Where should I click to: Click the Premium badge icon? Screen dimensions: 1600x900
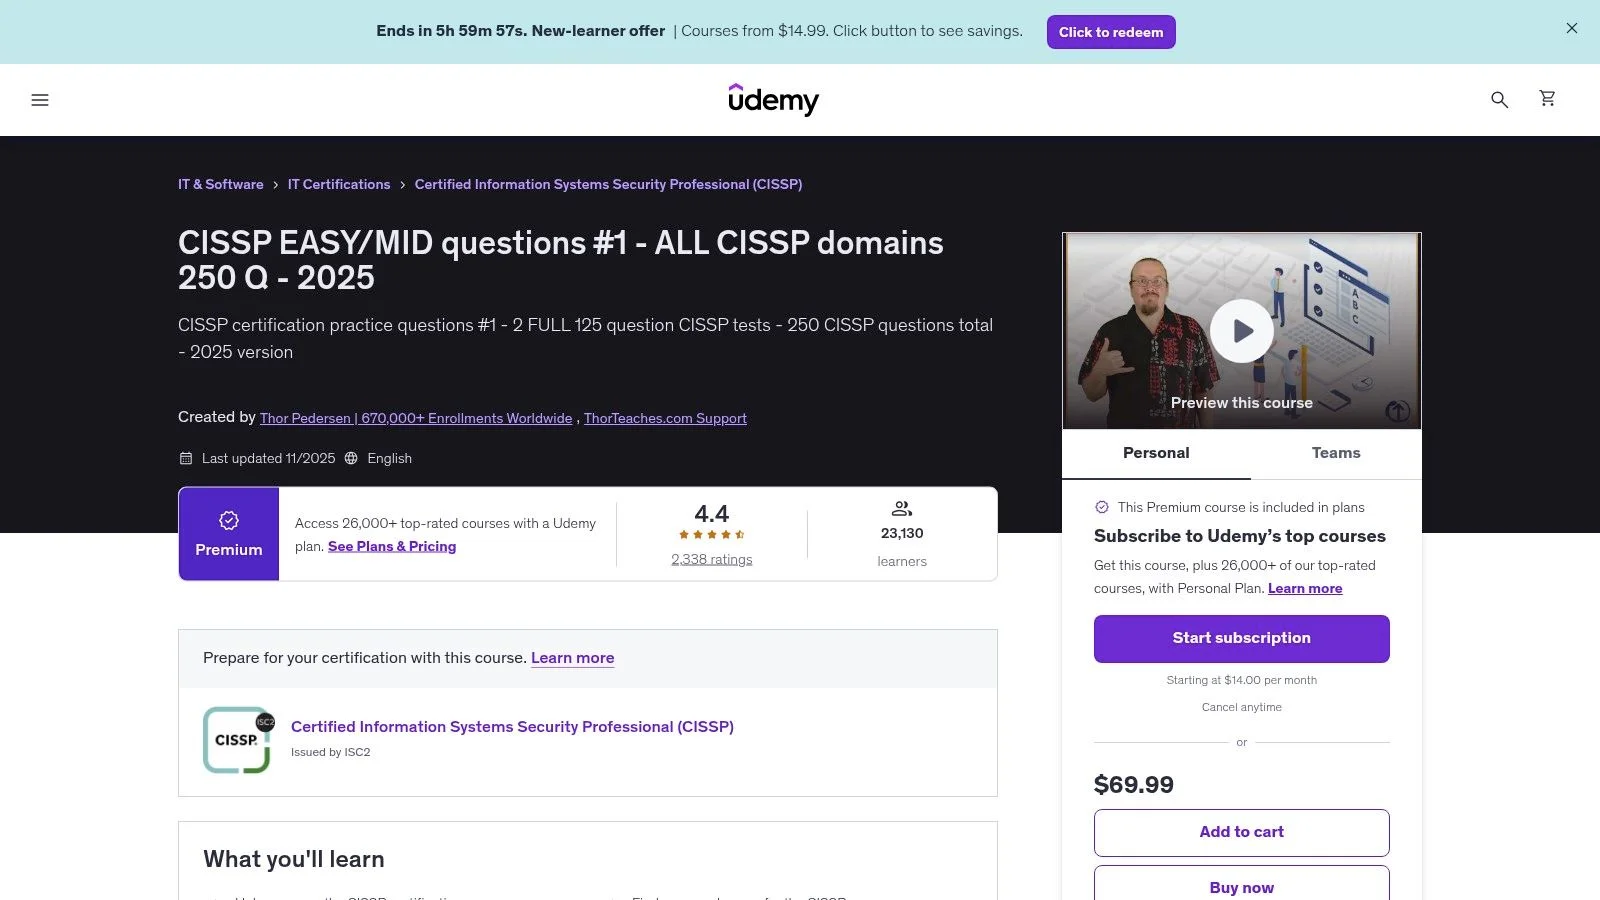click(x=229, y=520)
